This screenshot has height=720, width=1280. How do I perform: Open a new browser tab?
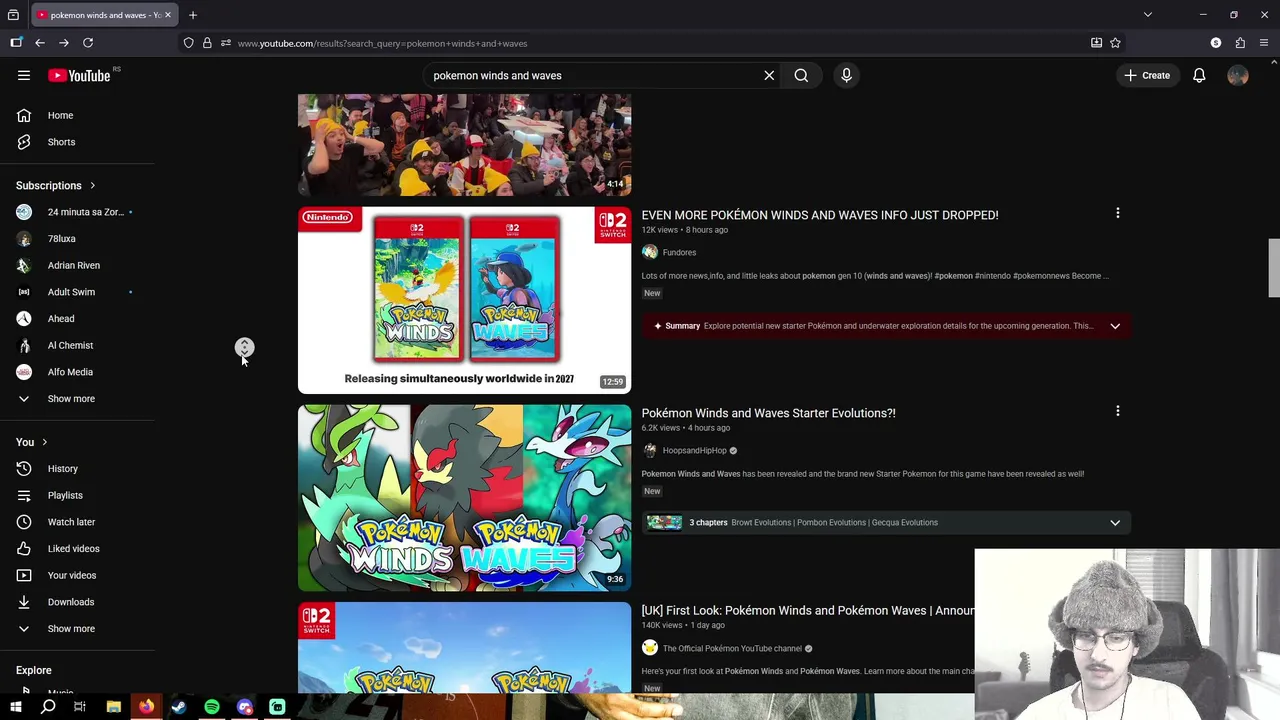click(193, 15)
